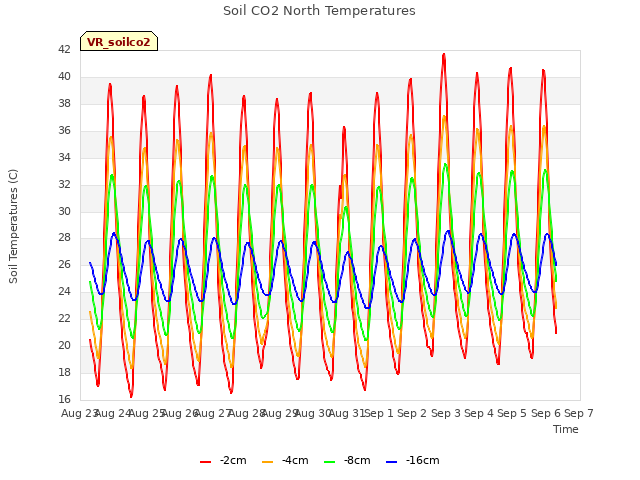Click the 32 y-axis tick label
Viewport: 640px width, 480px height.
click(64, 184)
